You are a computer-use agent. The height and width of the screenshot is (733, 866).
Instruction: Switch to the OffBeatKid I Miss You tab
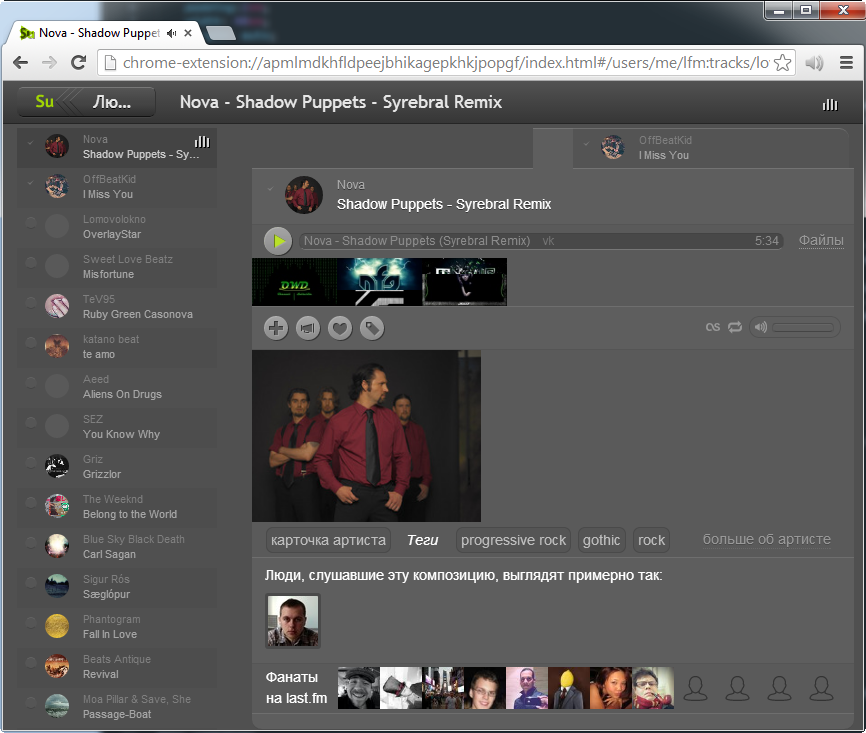click(x=710, y=148)
